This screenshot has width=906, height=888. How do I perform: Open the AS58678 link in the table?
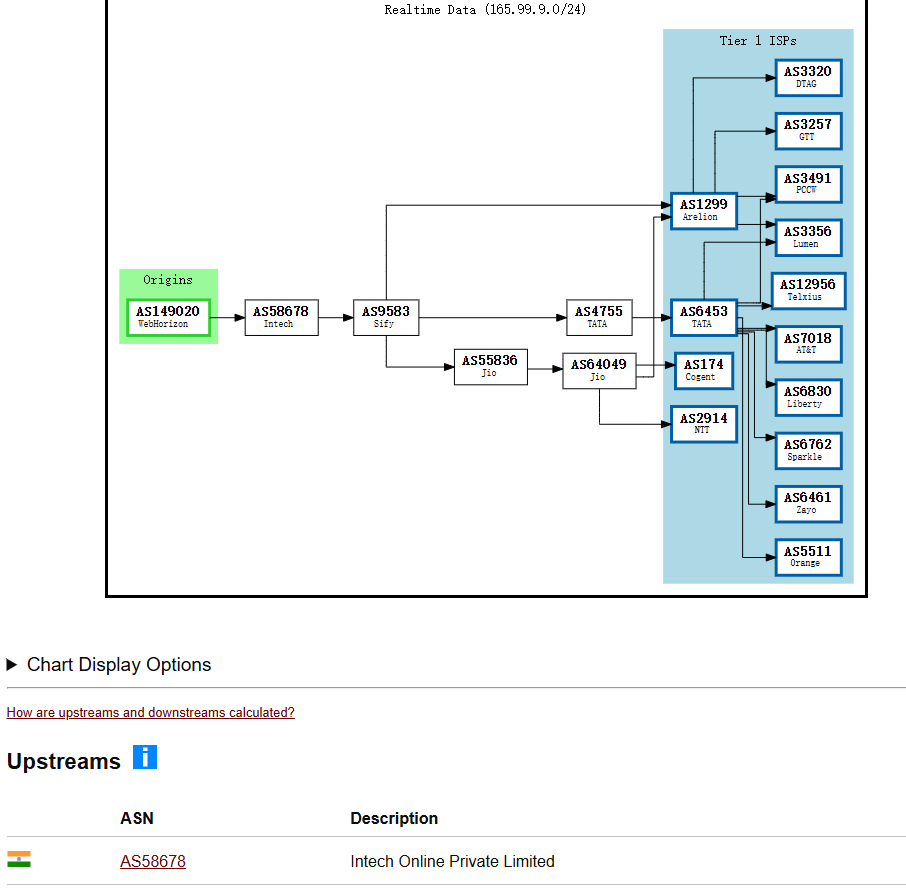click(x=153, y=861)
